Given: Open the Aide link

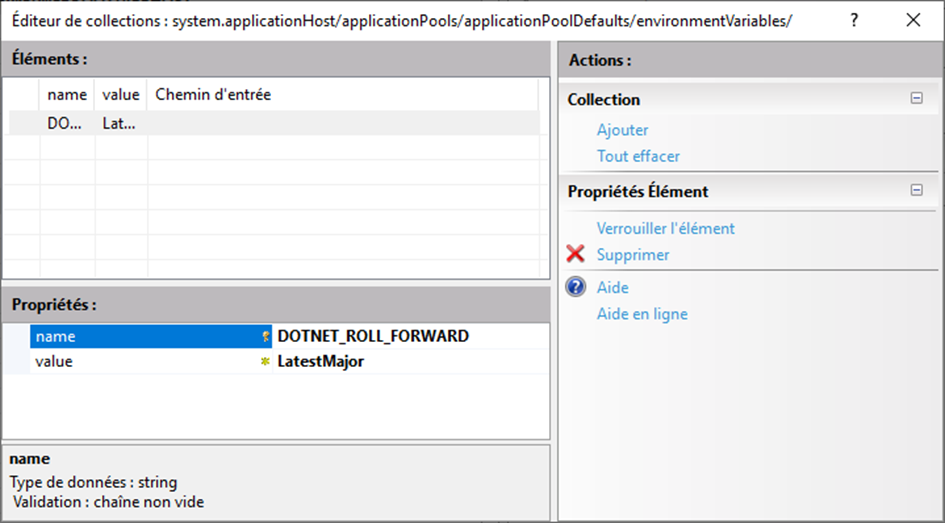Looking at the screenshot, I should [x=612, y=288].
